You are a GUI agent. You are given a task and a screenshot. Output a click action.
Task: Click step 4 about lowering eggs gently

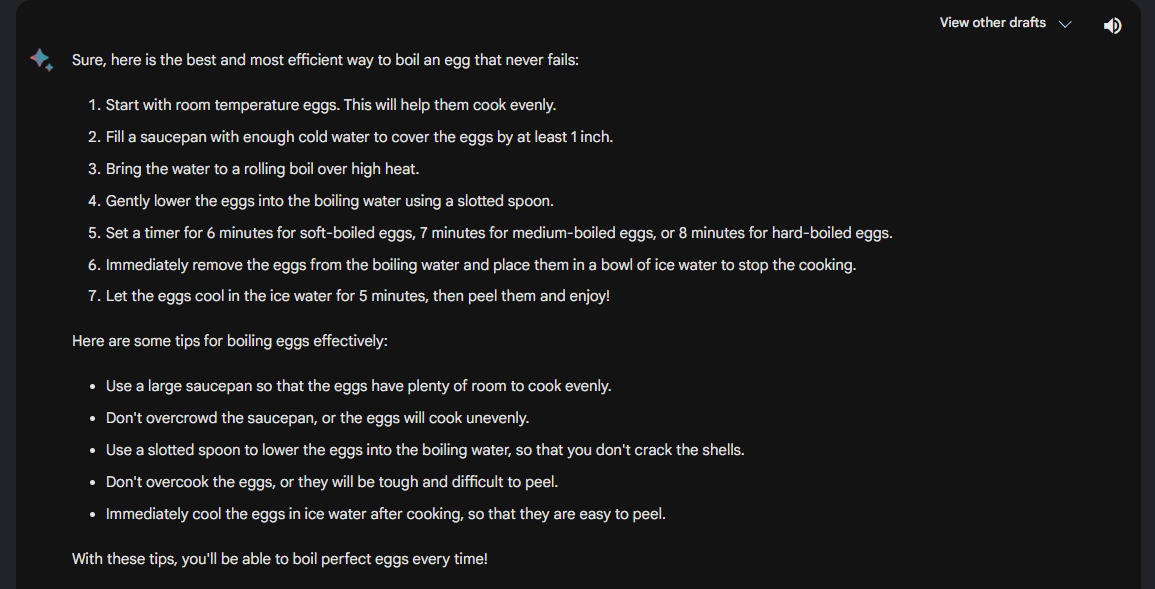(x=329, y=201)
